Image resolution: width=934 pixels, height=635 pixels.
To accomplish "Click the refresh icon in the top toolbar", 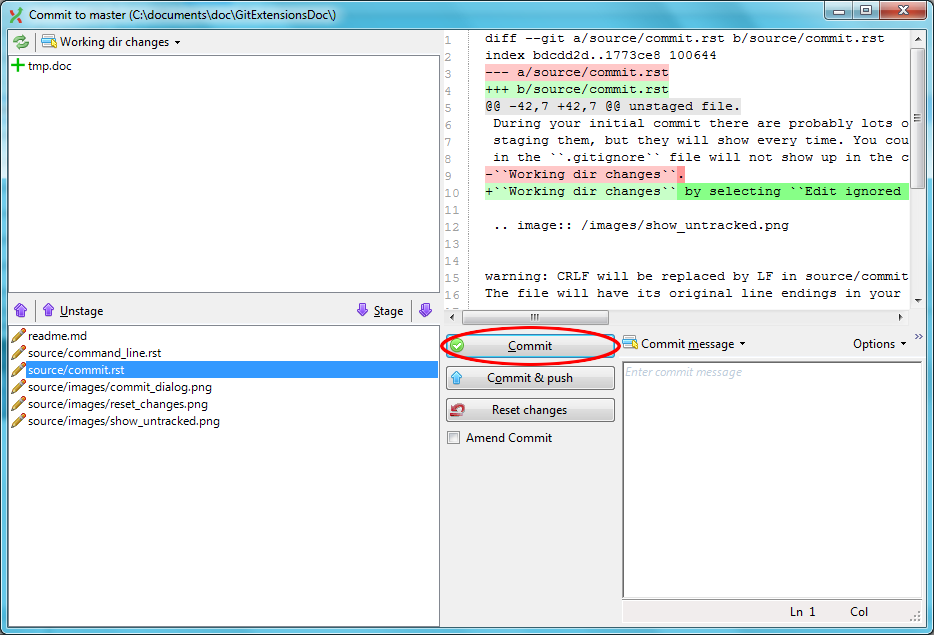I will point(21,42).
